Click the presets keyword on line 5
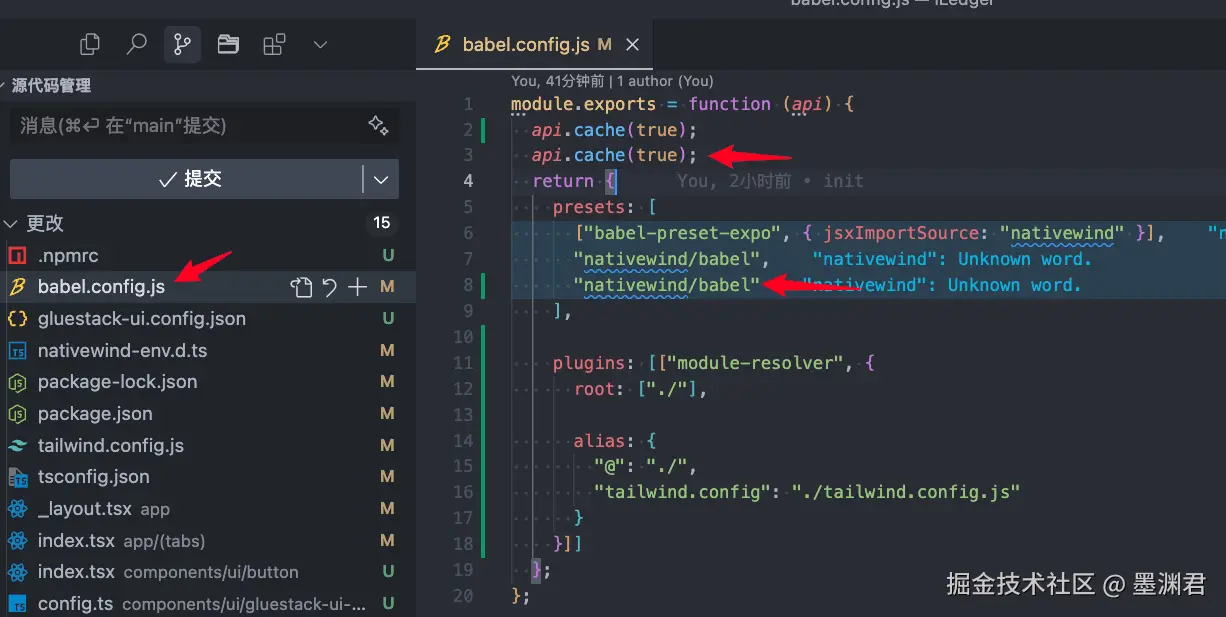The width and height of the screenshot is (1226, 617). [589, 207]
